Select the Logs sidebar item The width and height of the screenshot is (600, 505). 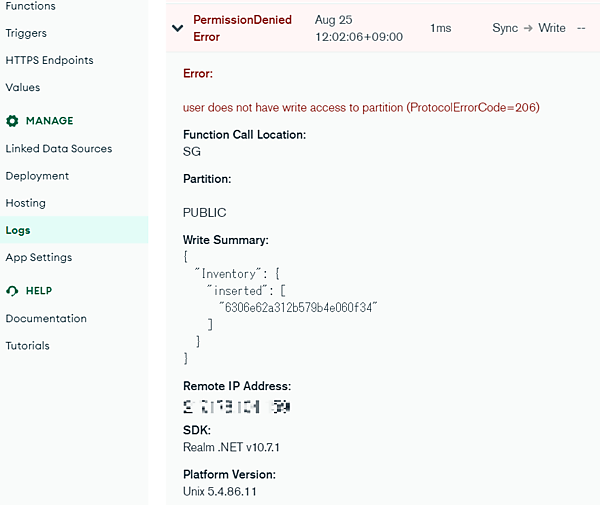coord(18,230)
